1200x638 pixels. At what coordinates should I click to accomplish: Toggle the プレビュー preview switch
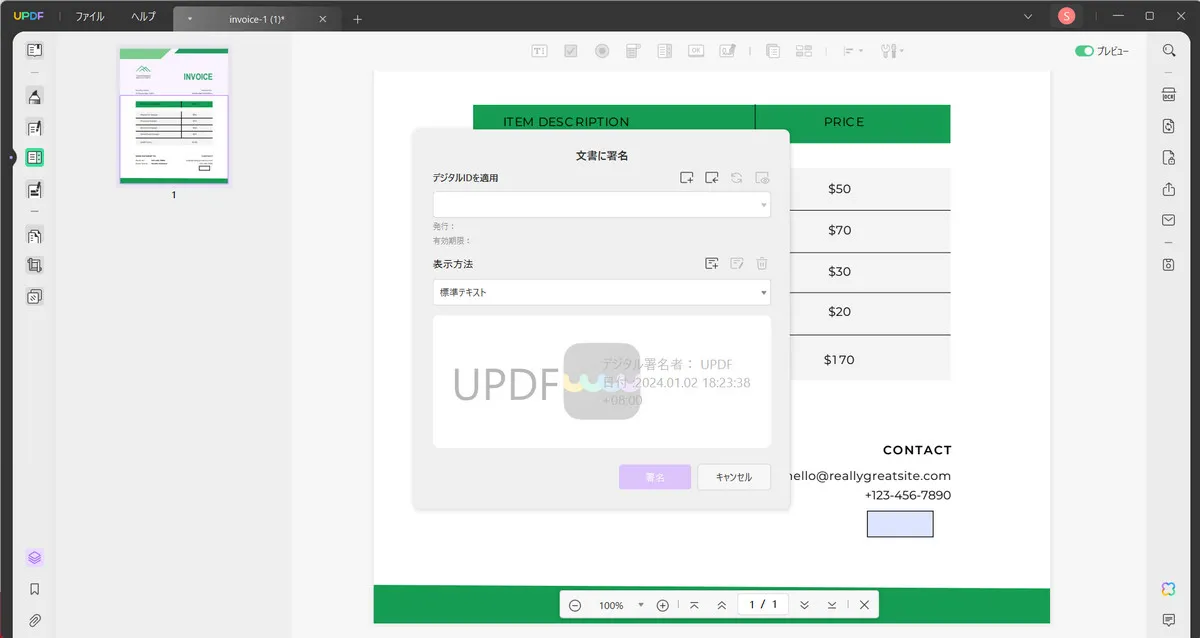tap(1084, 51)
